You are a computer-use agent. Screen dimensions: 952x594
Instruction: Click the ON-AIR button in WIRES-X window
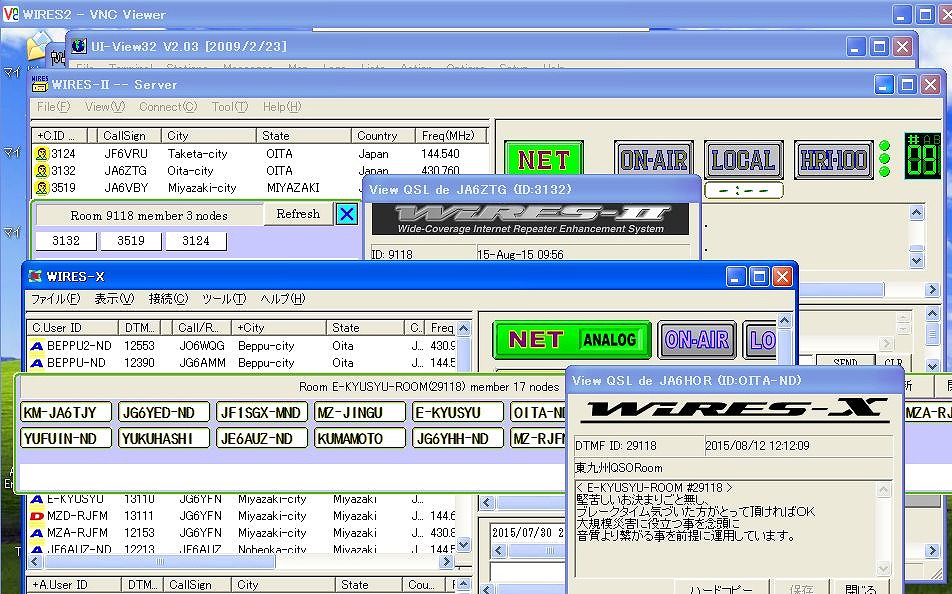(x=696, y=340)
